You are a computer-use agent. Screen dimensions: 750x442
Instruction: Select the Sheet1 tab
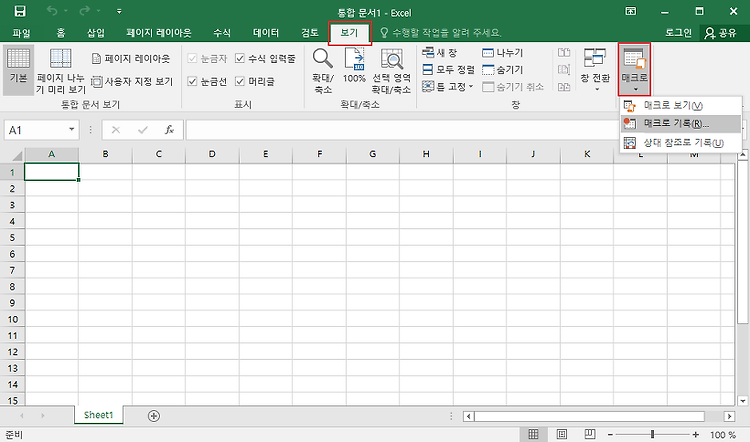(99, 415)
